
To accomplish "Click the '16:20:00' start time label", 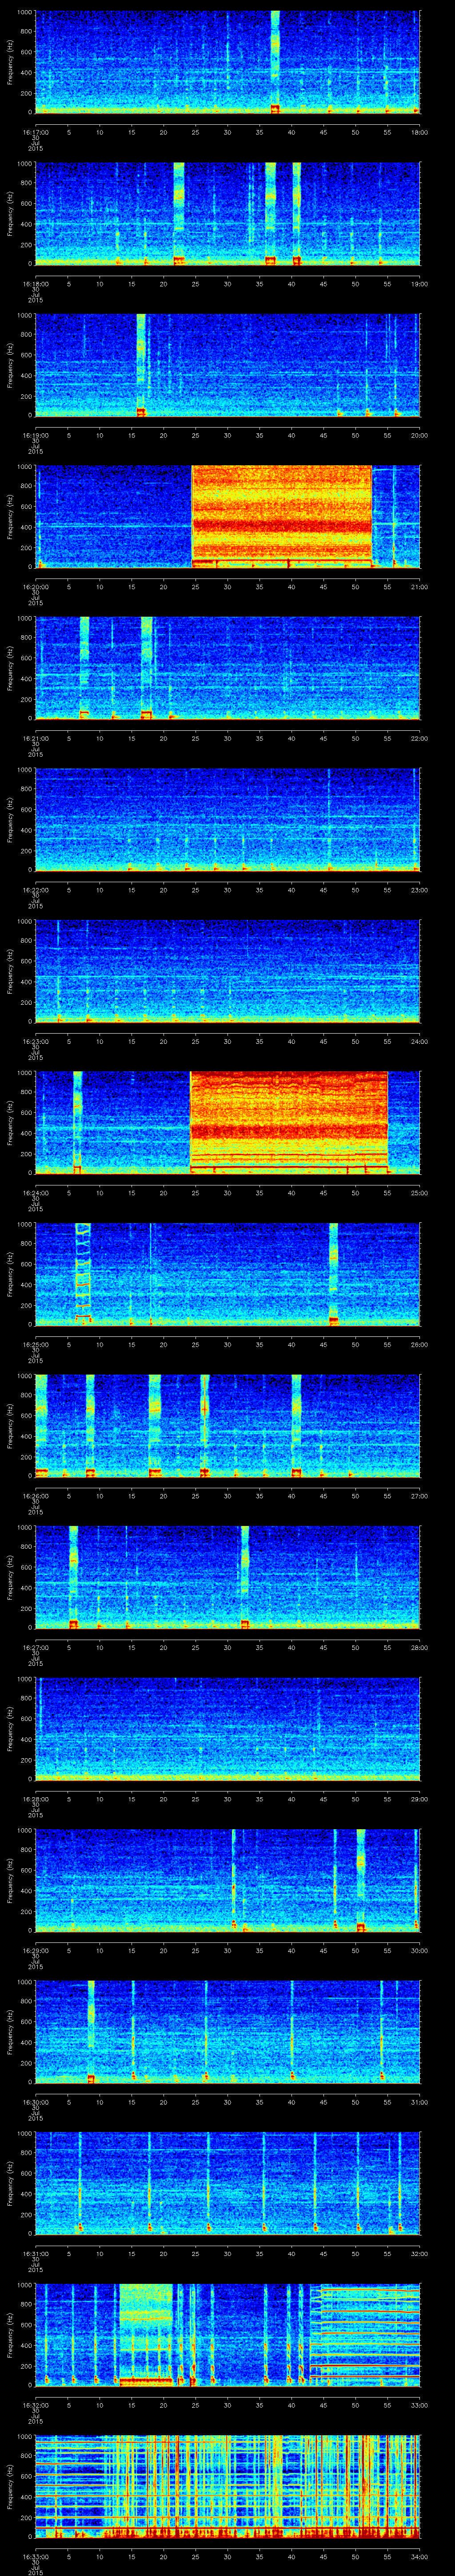I will 35,586.
